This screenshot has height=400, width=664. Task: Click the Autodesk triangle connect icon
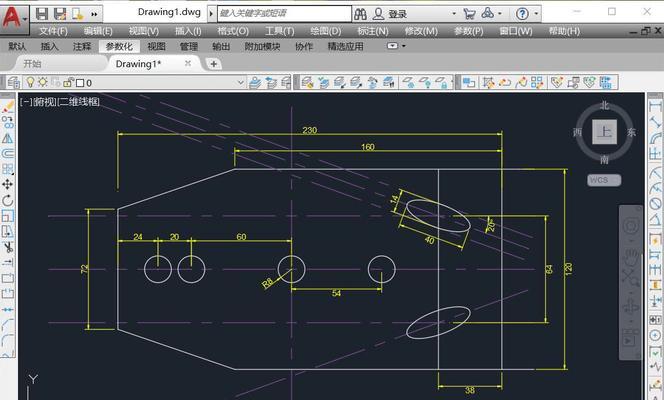point(487,14)
